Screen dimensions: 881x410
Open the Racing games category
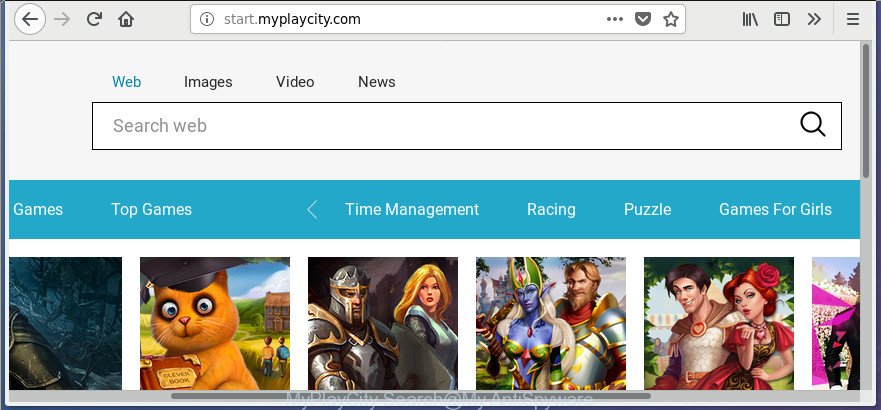(551, 209)
